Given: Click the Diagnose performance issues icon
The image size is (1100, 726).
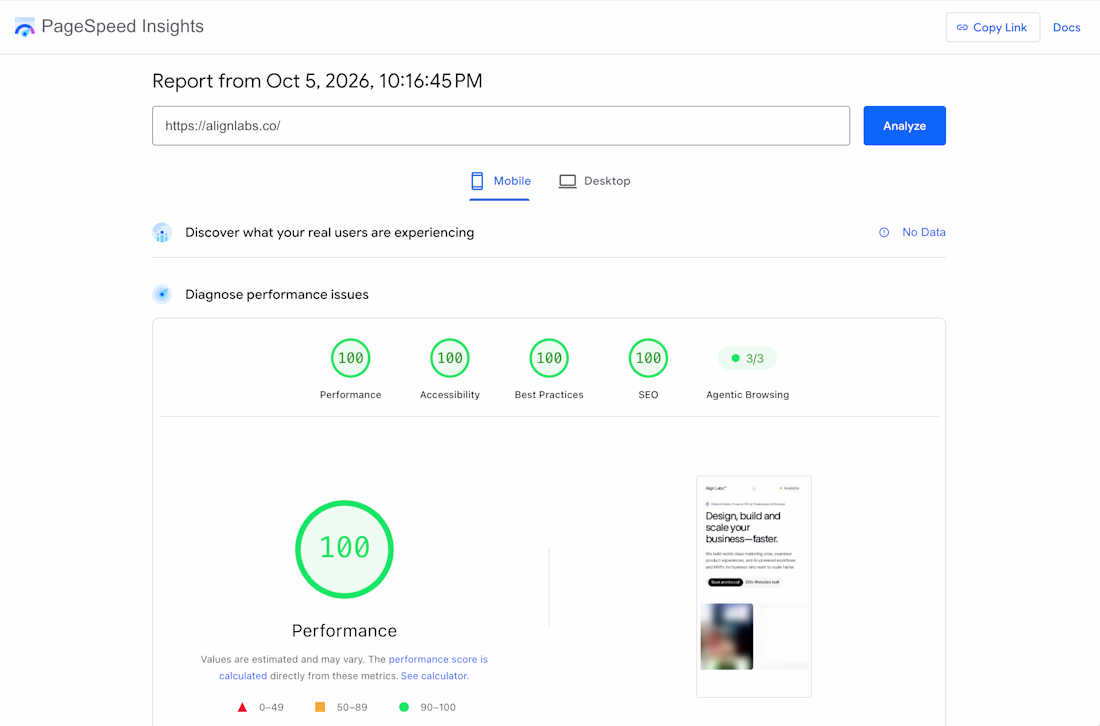Looking at the screenshot, I should [x=162, y=294].
